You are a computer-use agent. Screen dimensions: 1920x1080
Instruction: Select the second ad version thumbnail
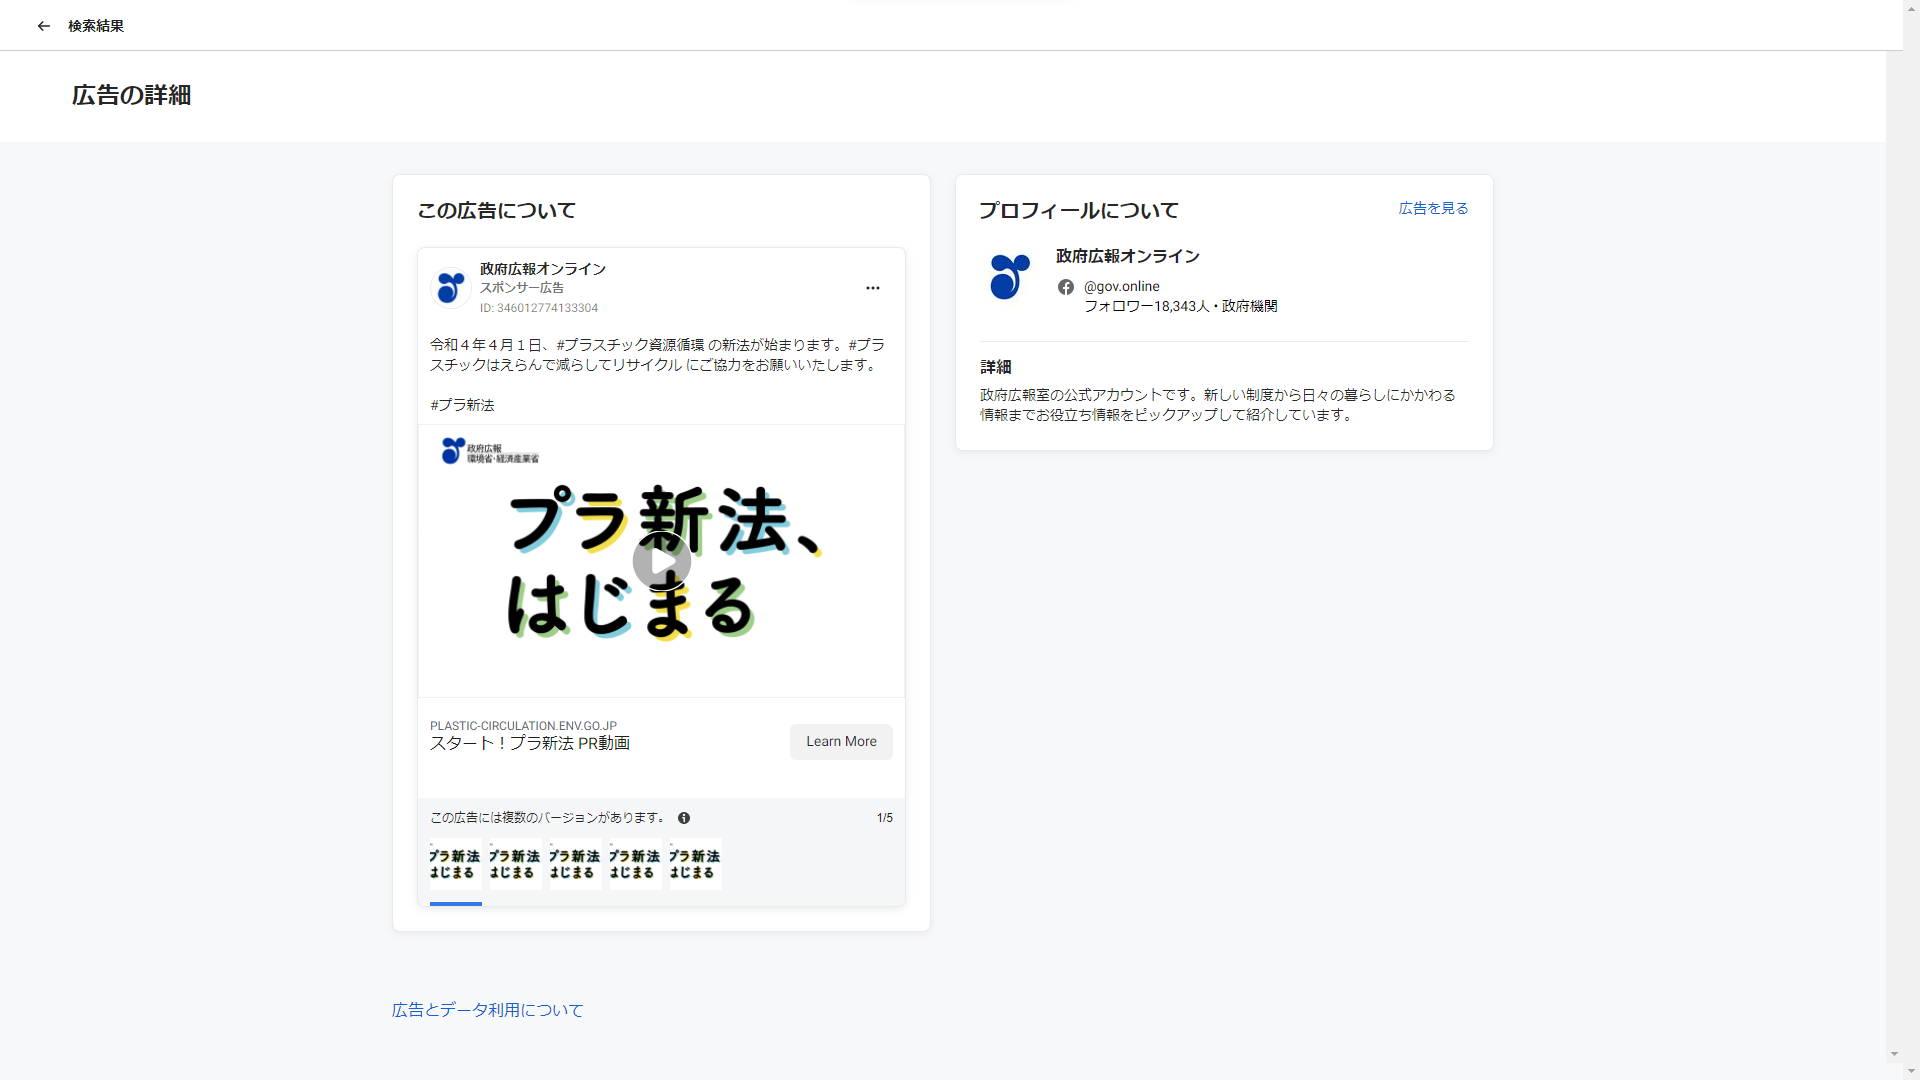(x=515, y=864)
